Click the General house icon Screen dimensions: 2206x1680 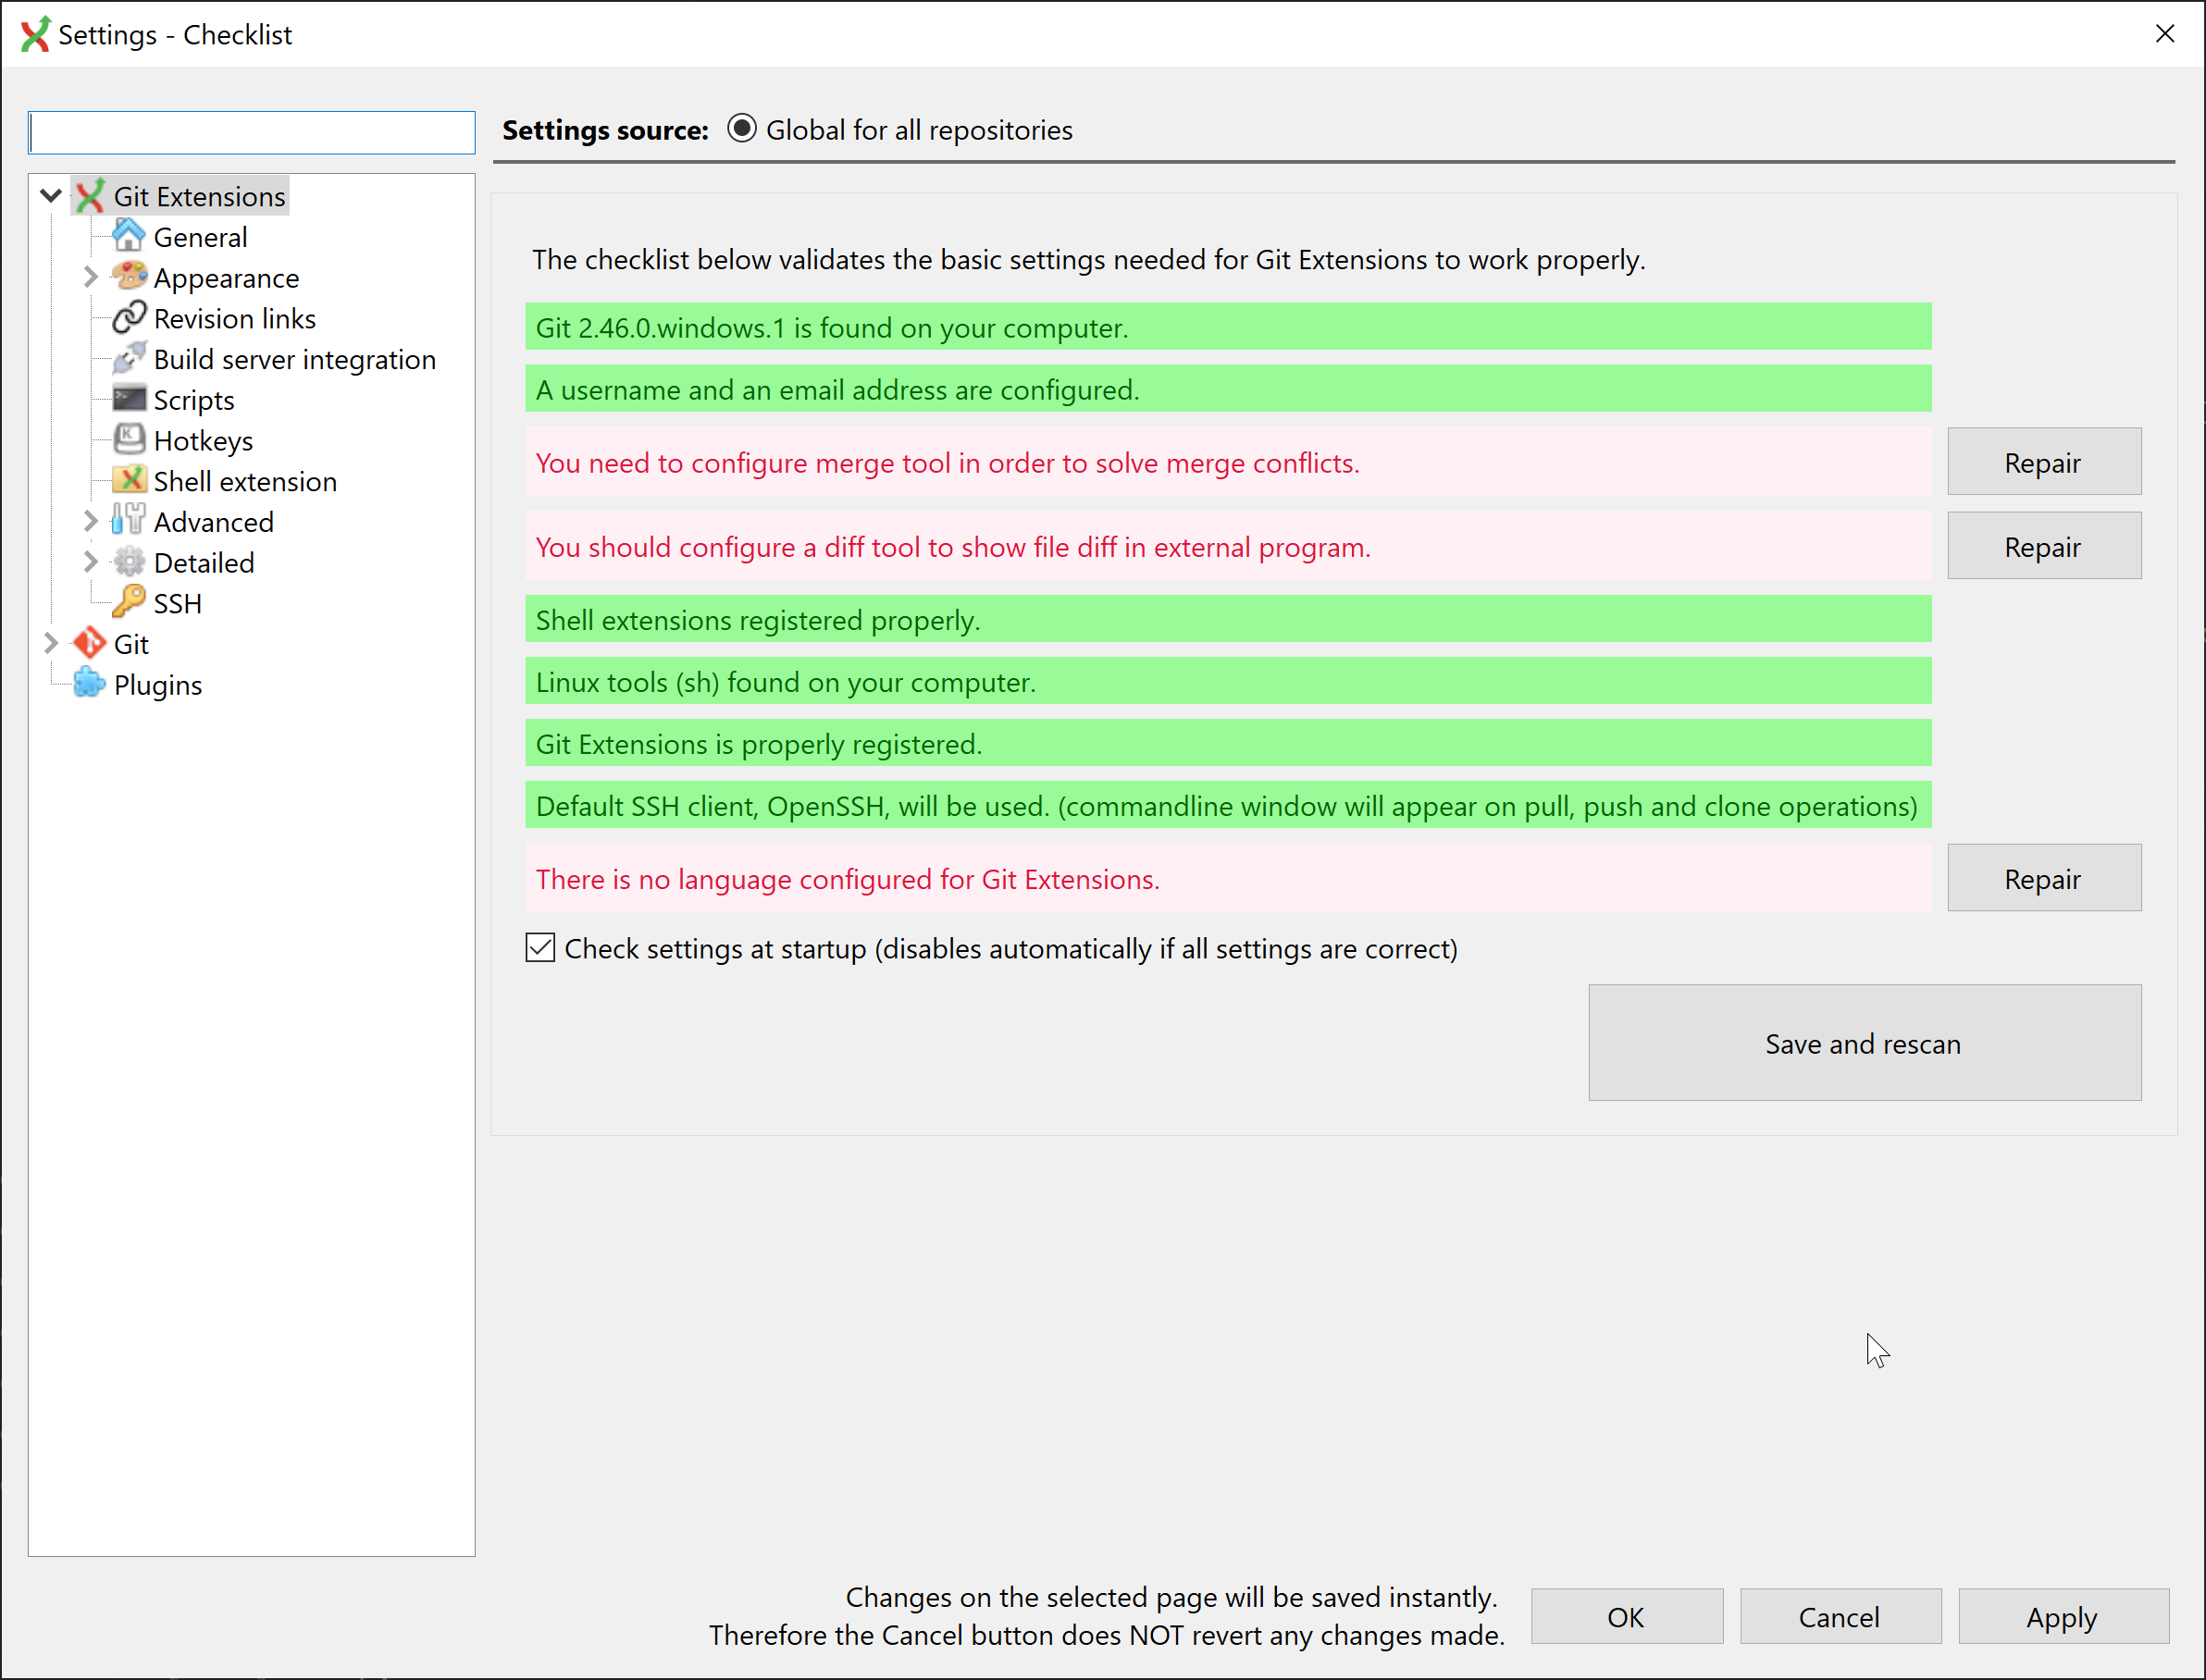click(128, 237)
